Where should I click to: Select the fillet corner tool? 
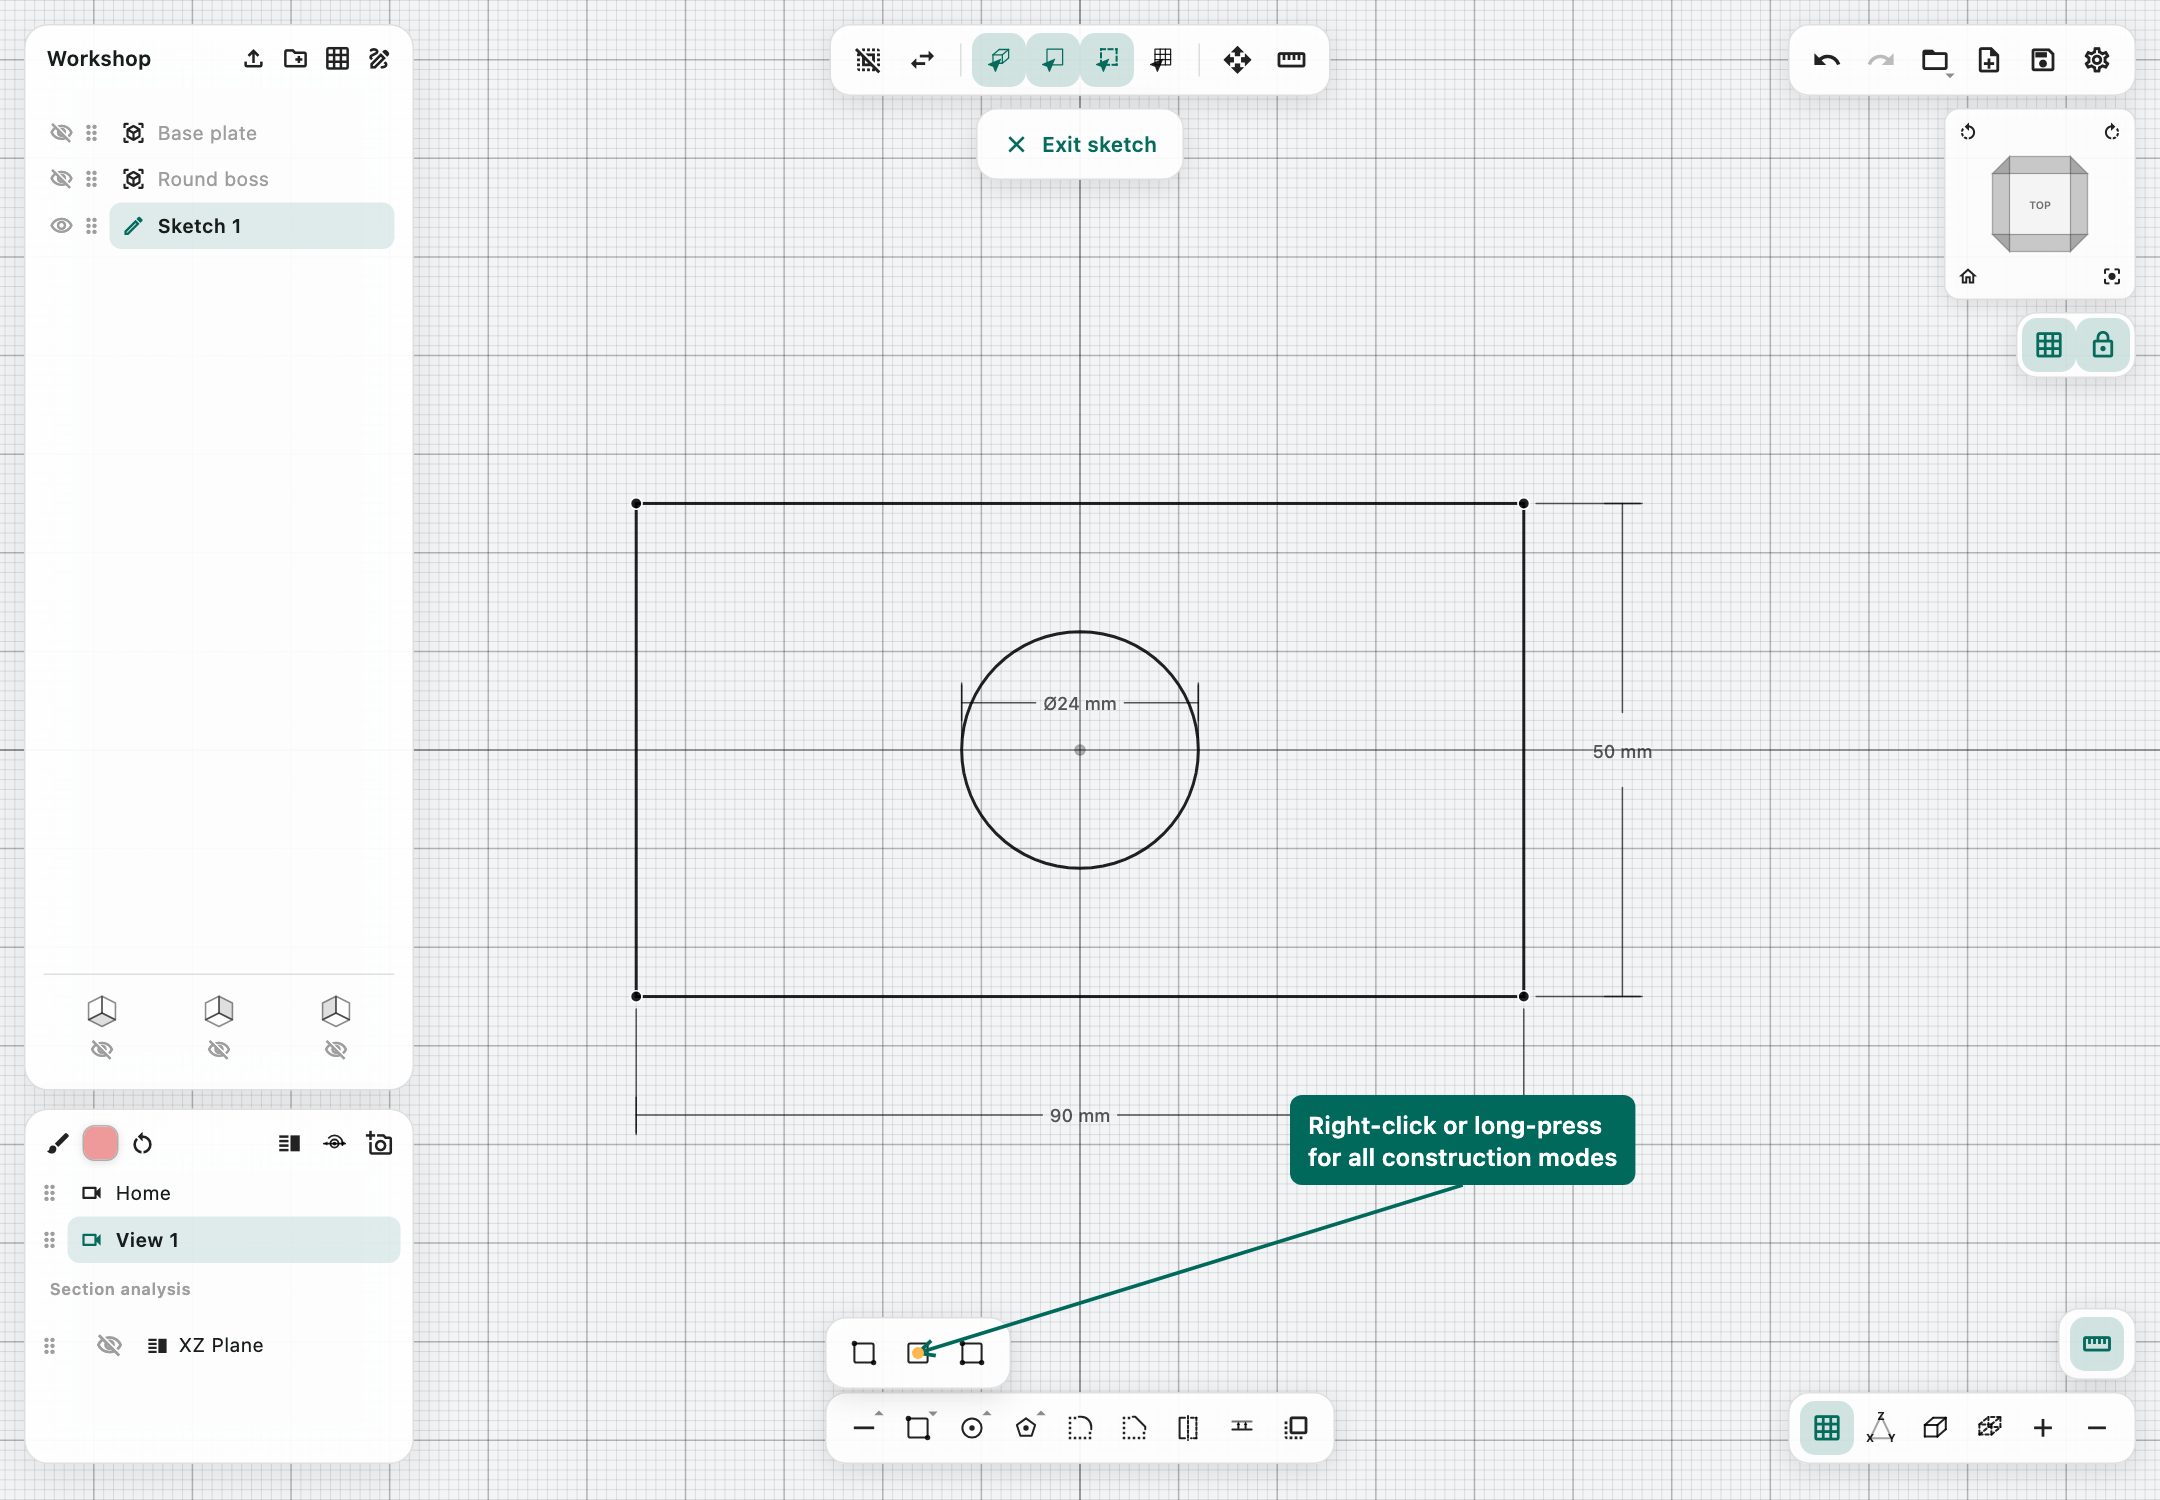[x=1080, y=1428]
